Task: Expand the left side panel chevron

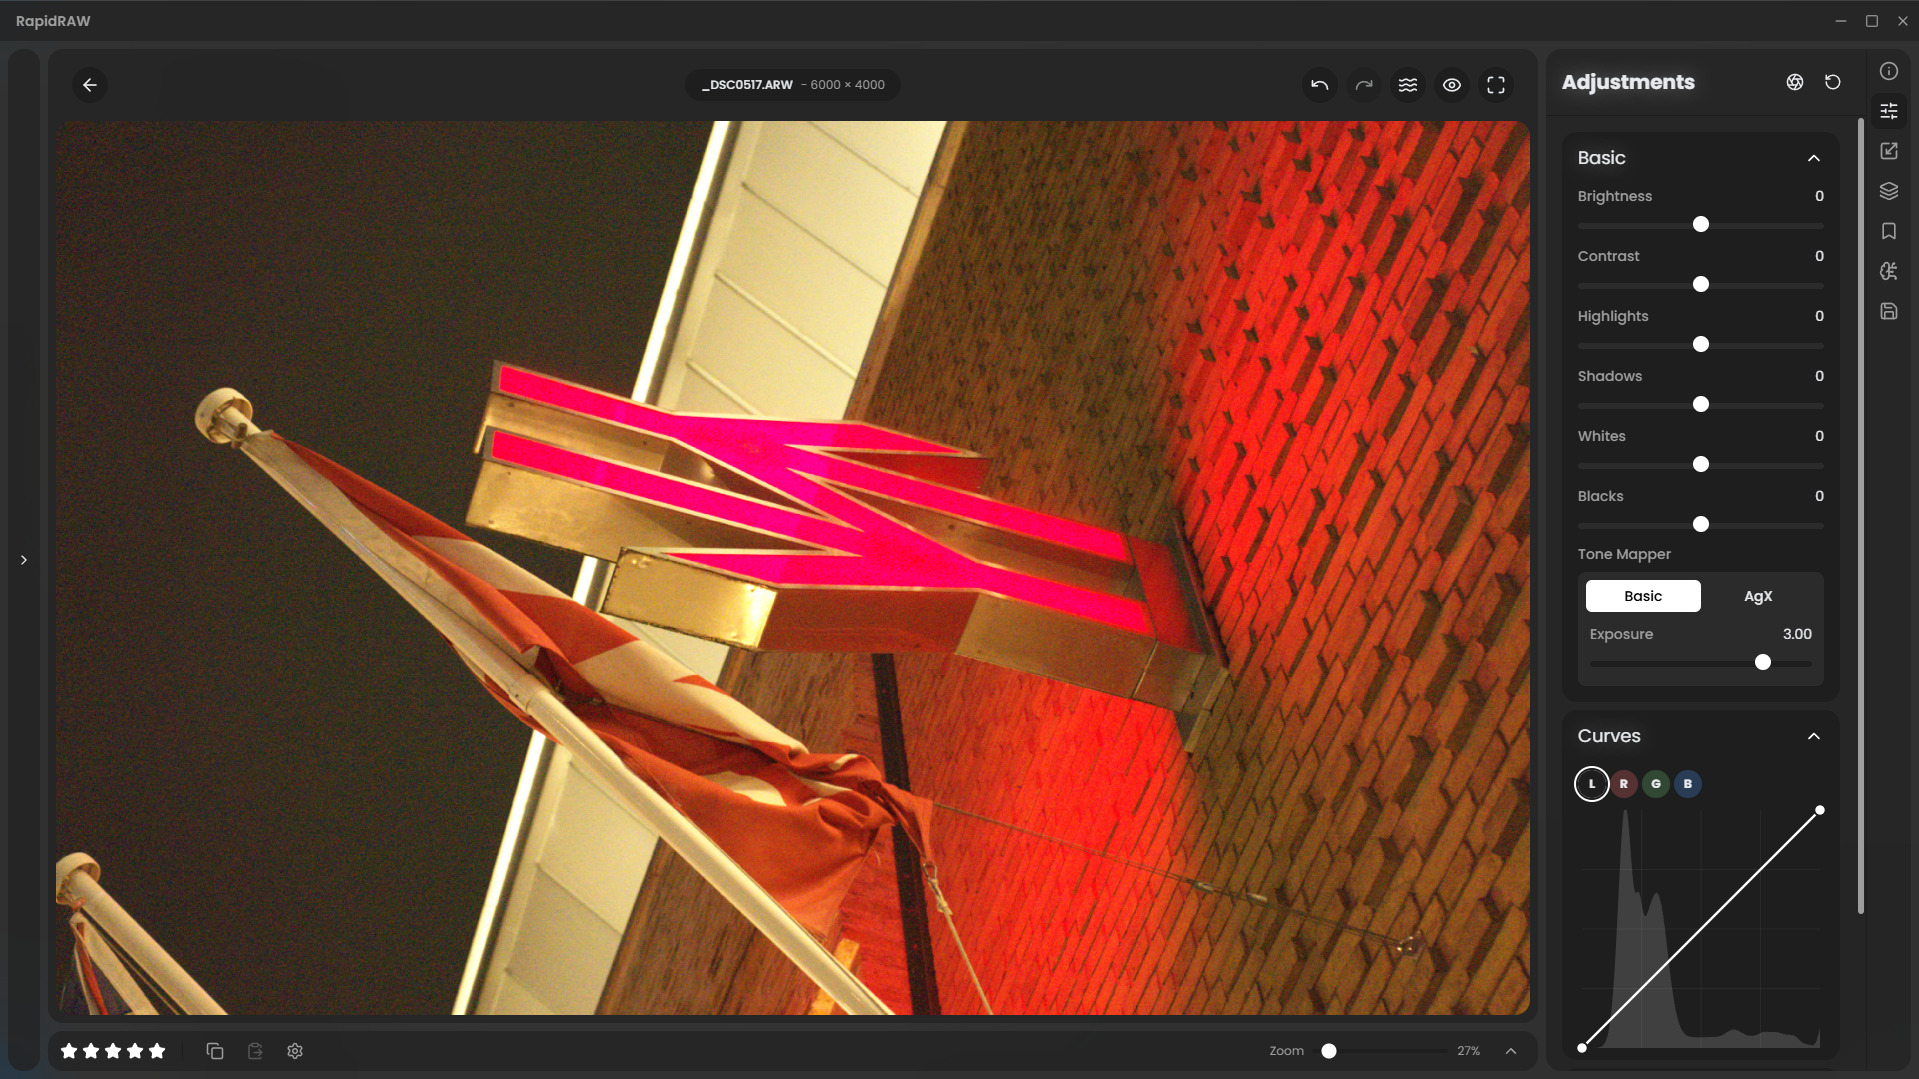Action: (24, 560)
